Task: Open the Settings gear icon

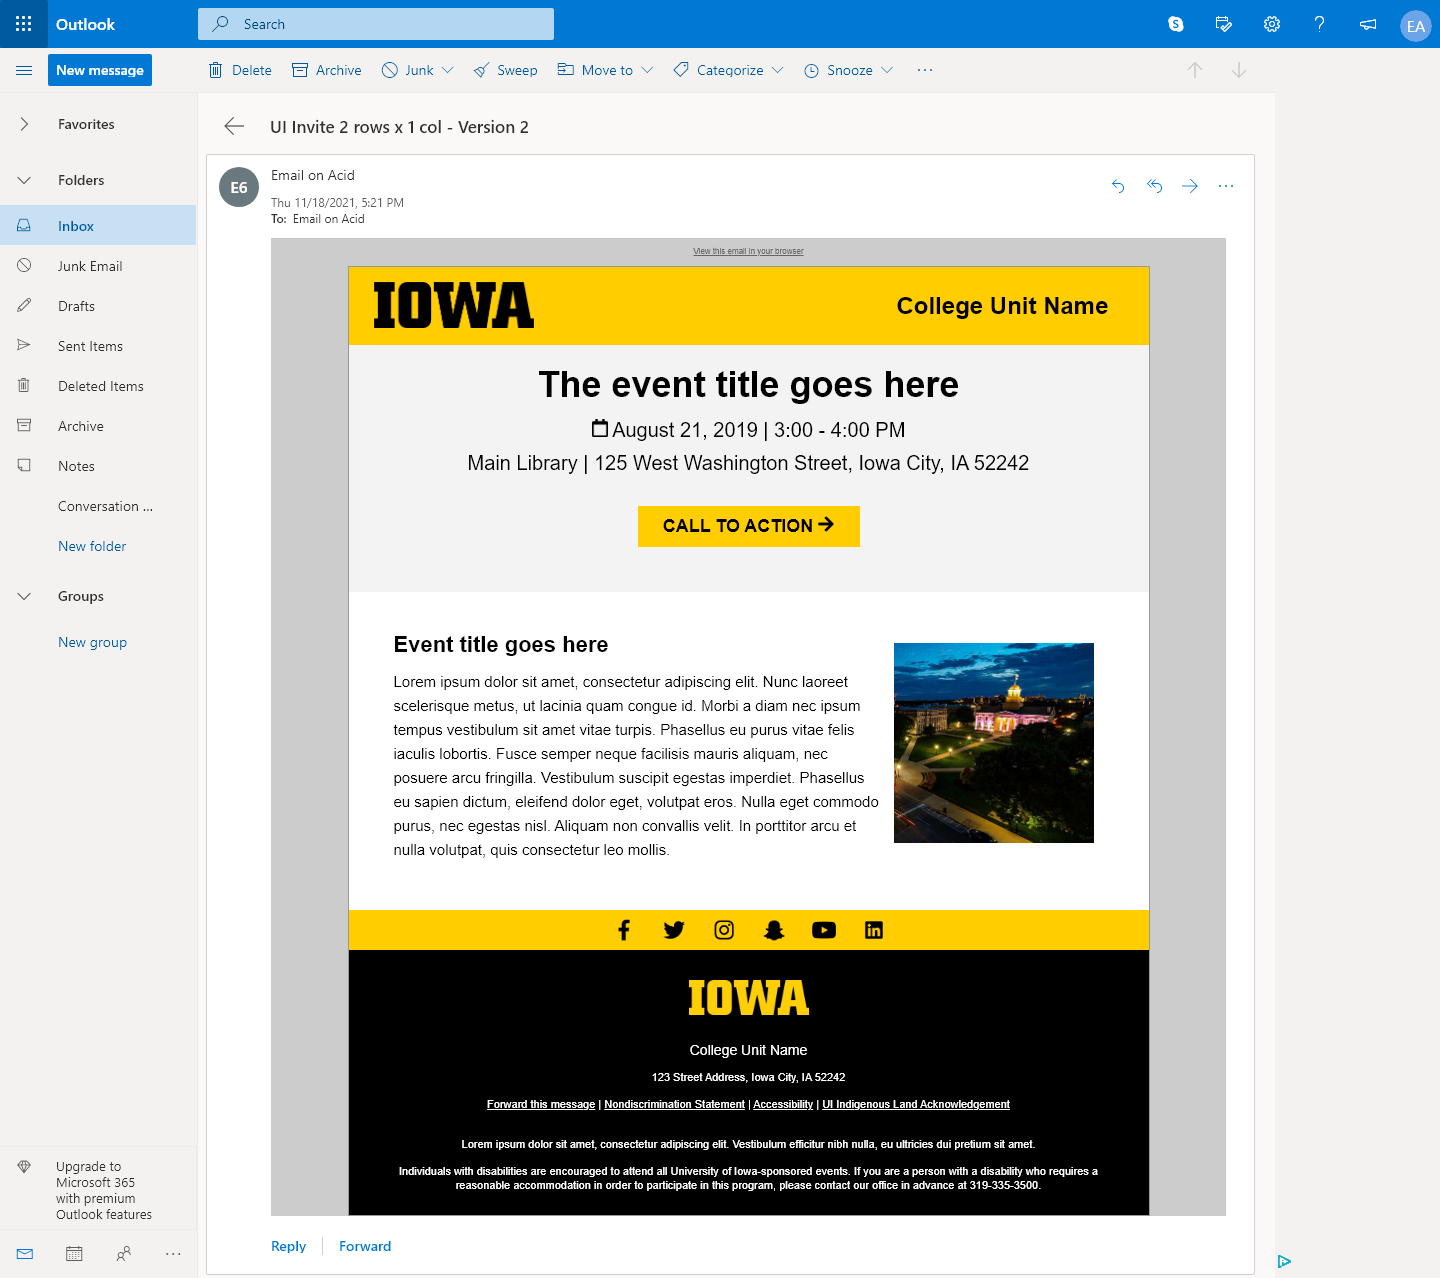Action: (1272, 24)
